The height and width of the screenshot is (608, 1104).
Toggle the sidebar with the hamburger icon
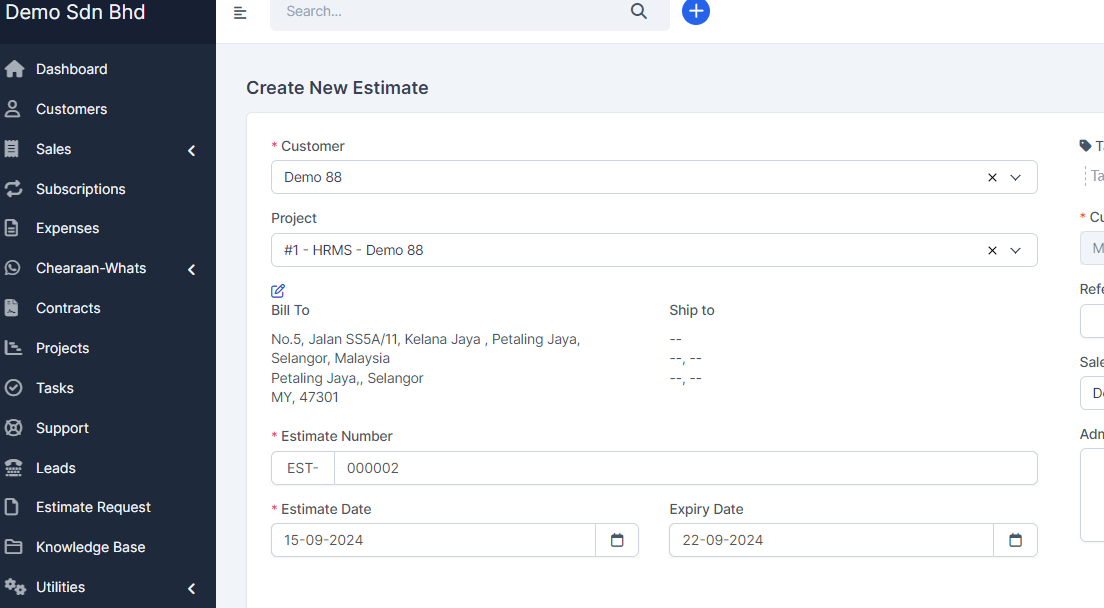[x=240, y=12]
